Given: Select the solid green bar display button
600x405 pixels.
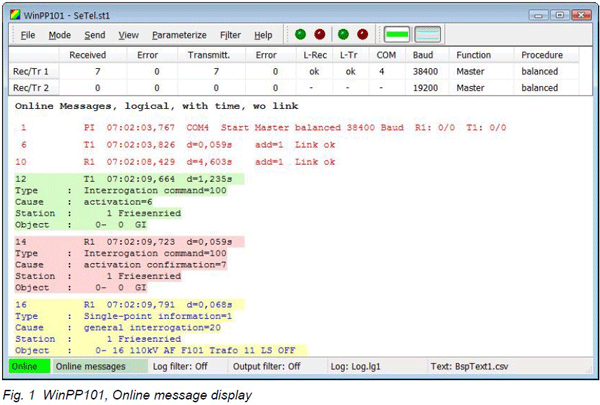Looking at the screenshot, I should (x=397, y=34).
